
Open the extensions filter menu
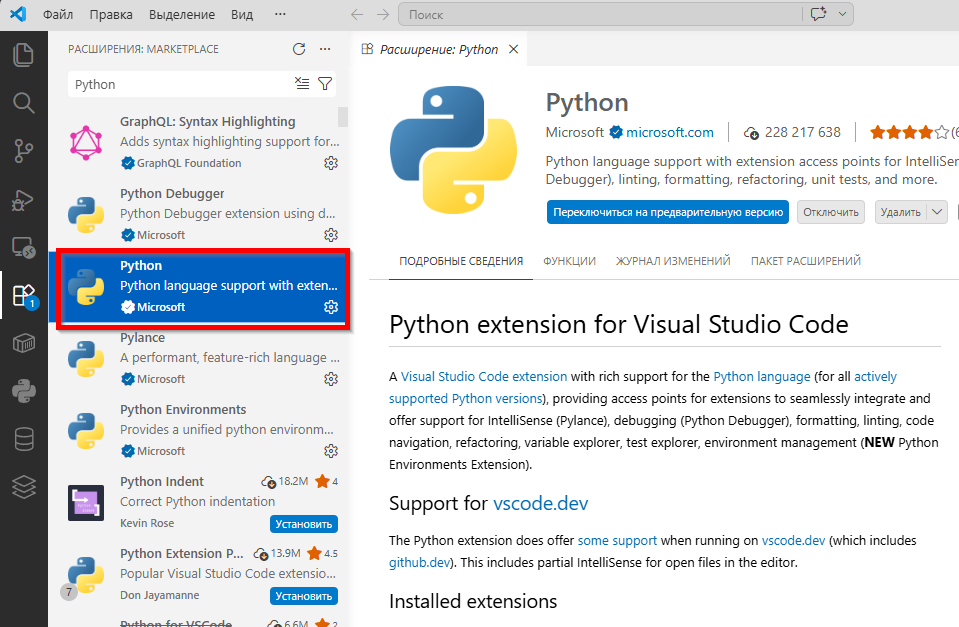pos(325,84)
